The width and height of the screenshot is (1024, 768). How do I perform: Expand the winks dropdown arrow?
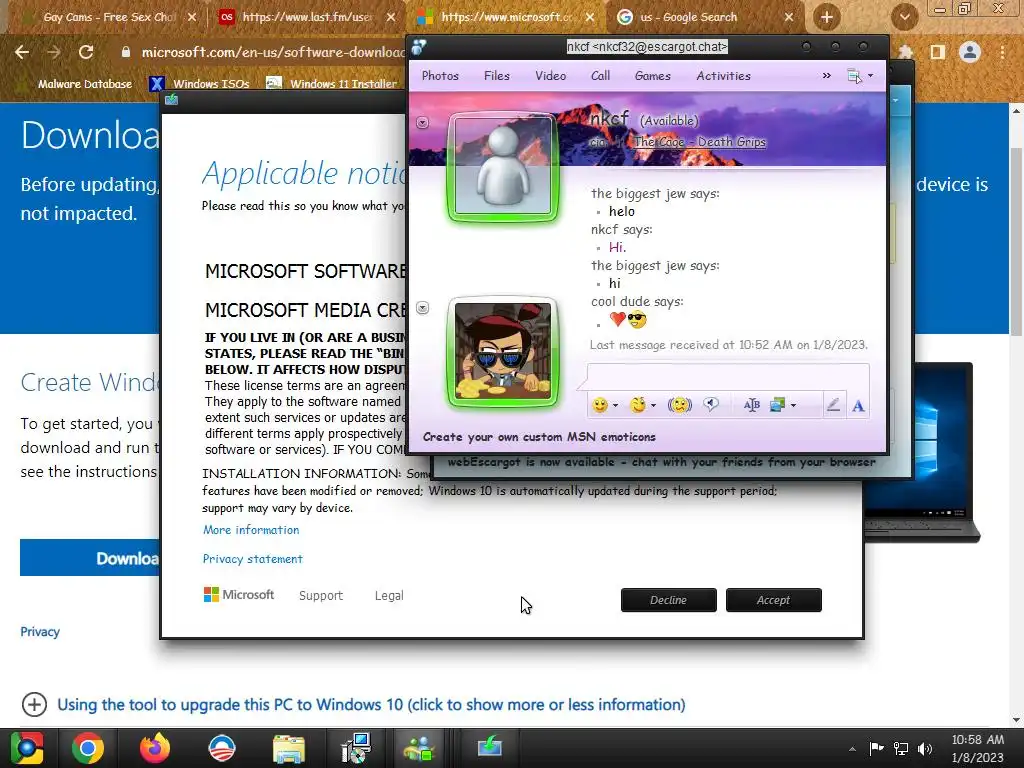pos(653,406)
